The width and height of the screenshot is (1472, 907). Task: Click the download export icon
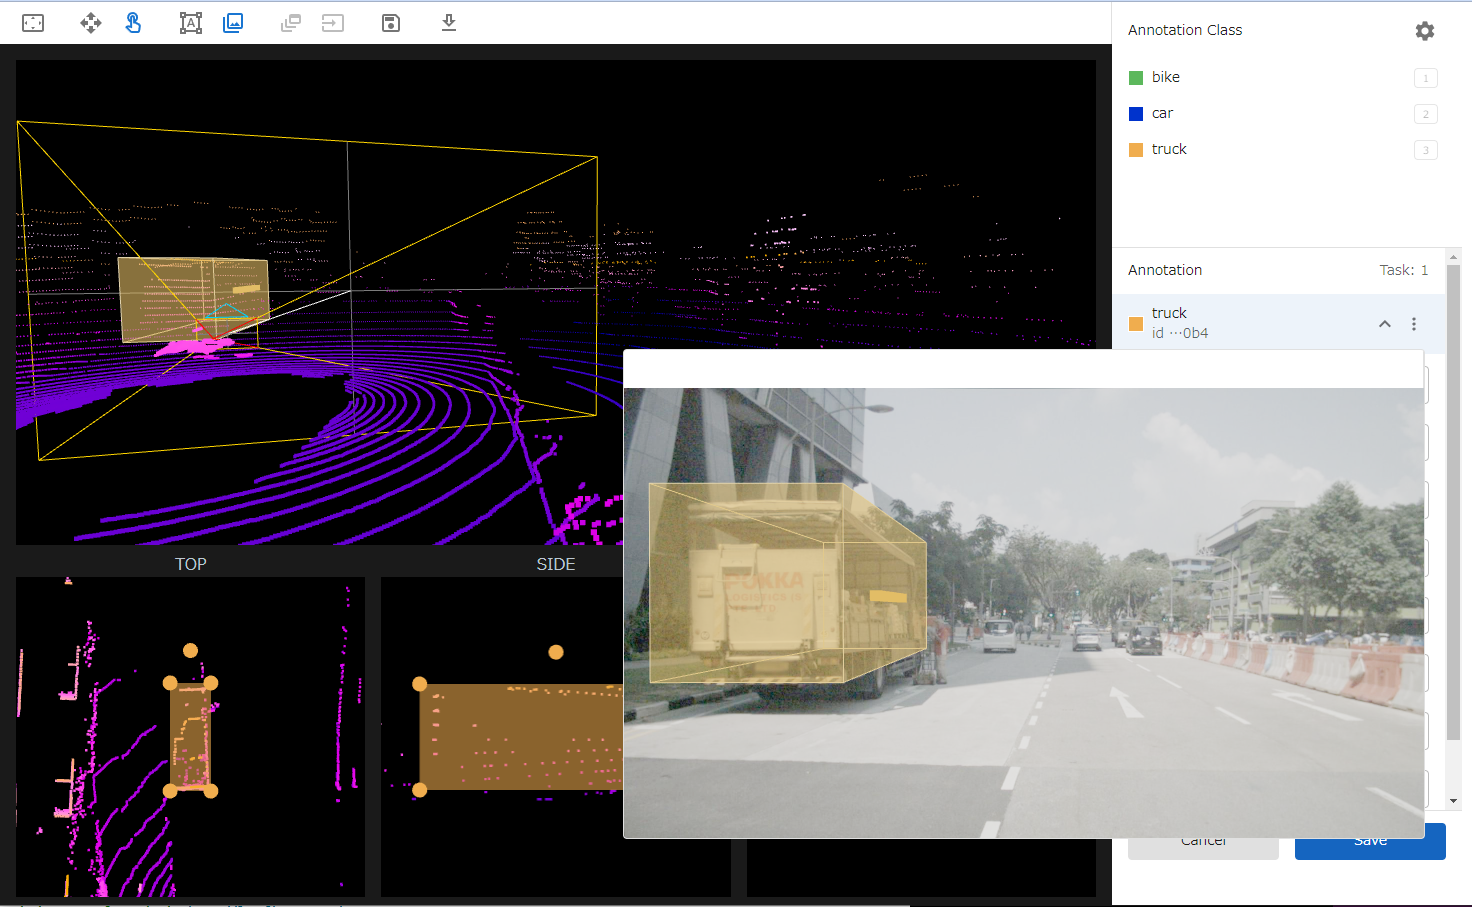click(x=449, y=23)
